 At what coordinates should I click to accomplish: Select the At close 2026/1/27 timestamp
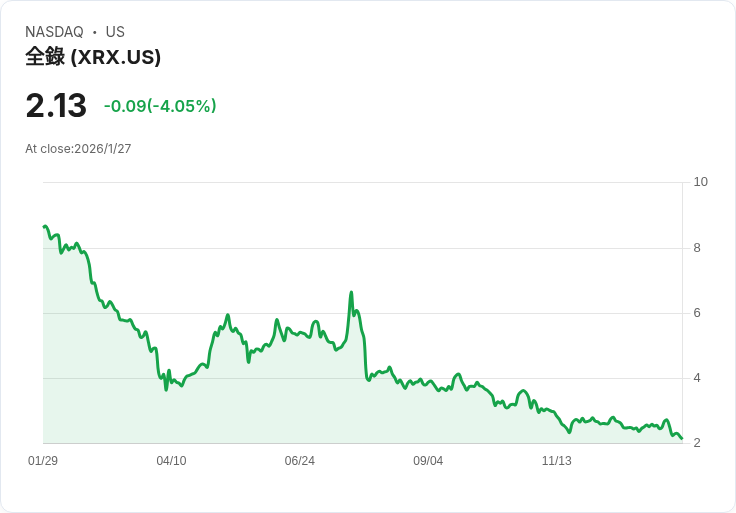pos(78,149)
